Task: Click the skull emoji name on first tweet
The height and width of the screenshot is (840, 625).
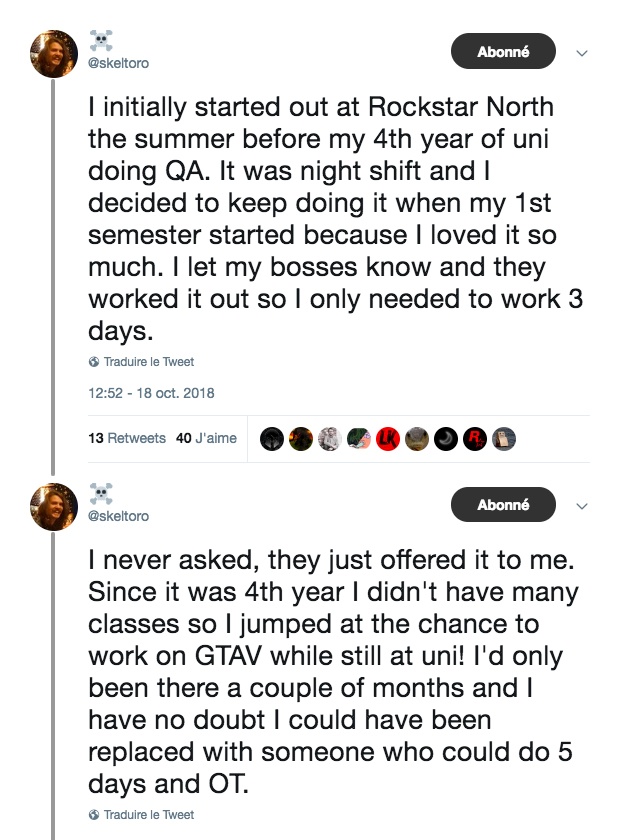Action: click(101, 41)
